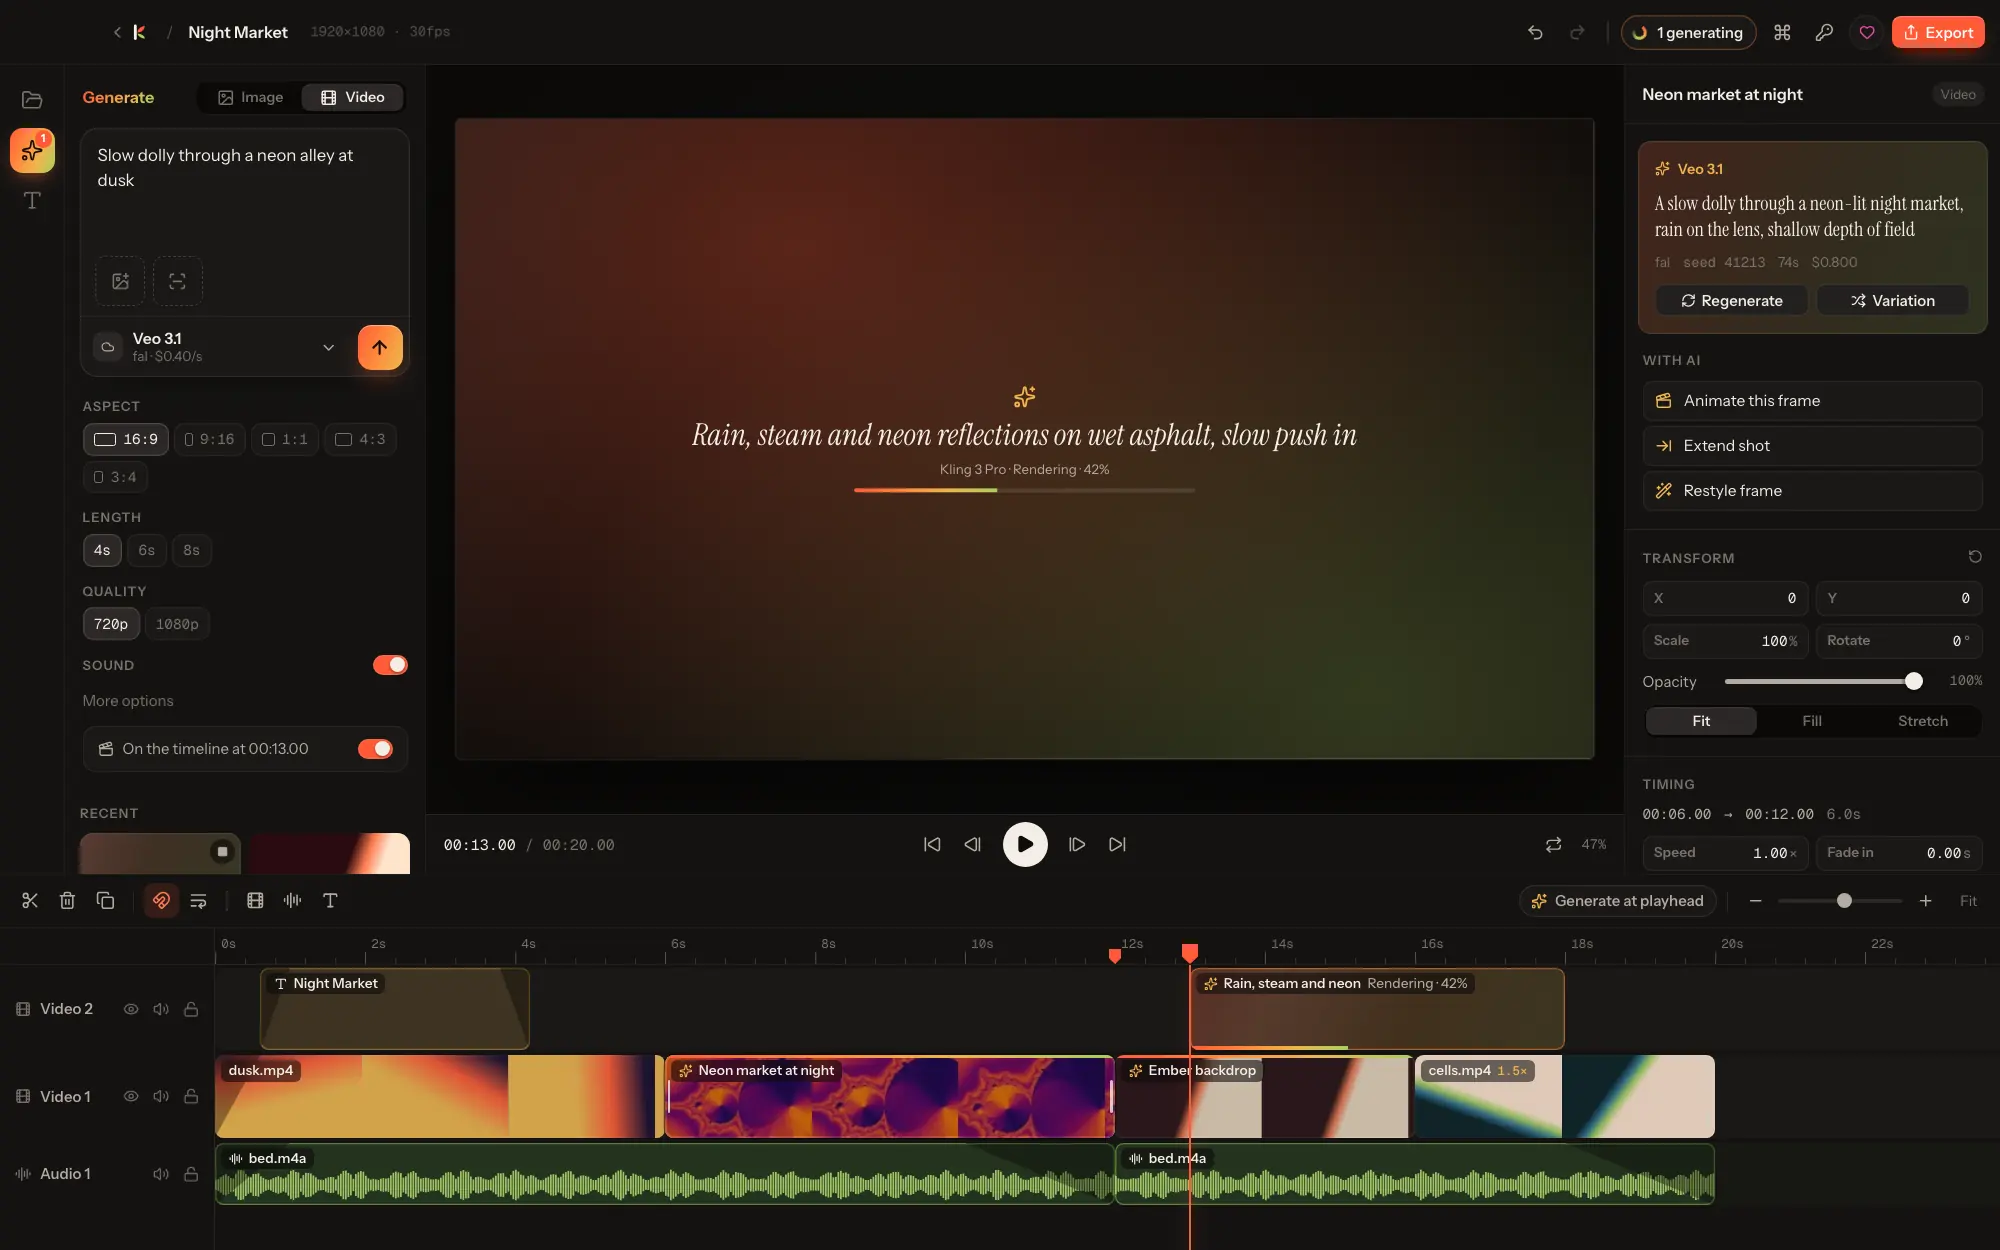2000x1250 pixels.
Task: Adjust the Opacity slider handle
Action: (1914, 681)
